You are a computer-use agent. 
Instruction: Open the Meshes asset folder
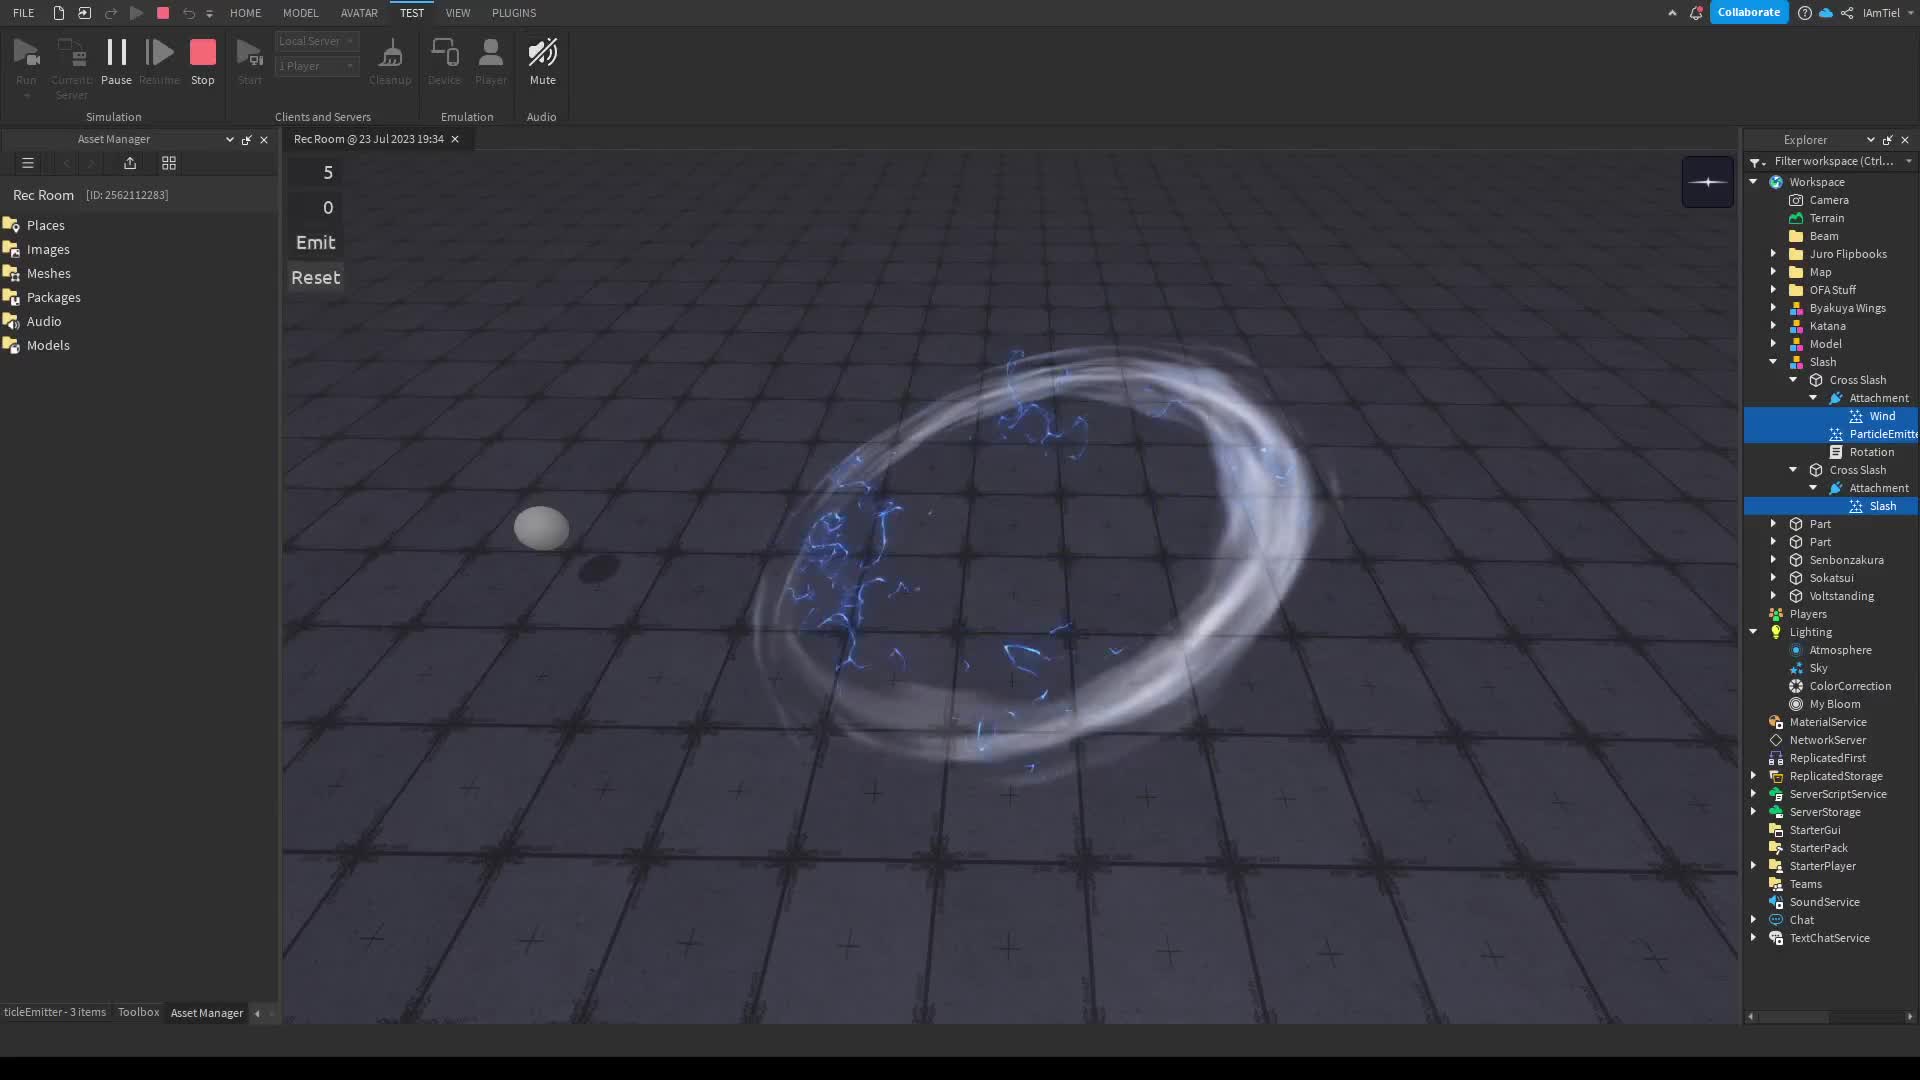pyautogui.click(x=48, y=273)
